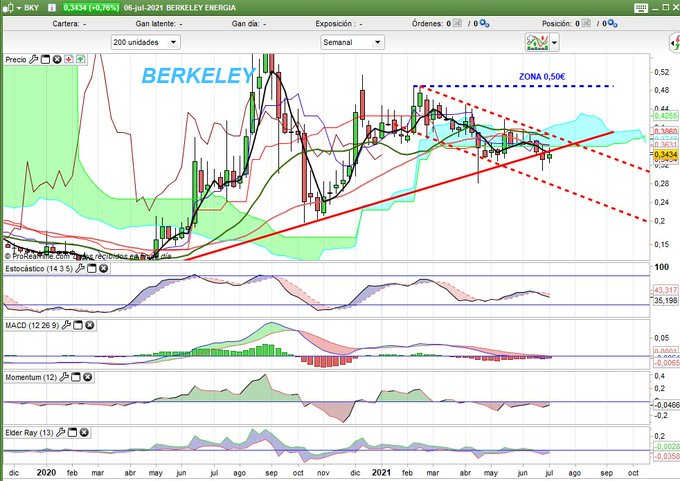Click the BERKELEY ENERGIA title text
Screen dimensions: 680x481
[x=201, y=8]
